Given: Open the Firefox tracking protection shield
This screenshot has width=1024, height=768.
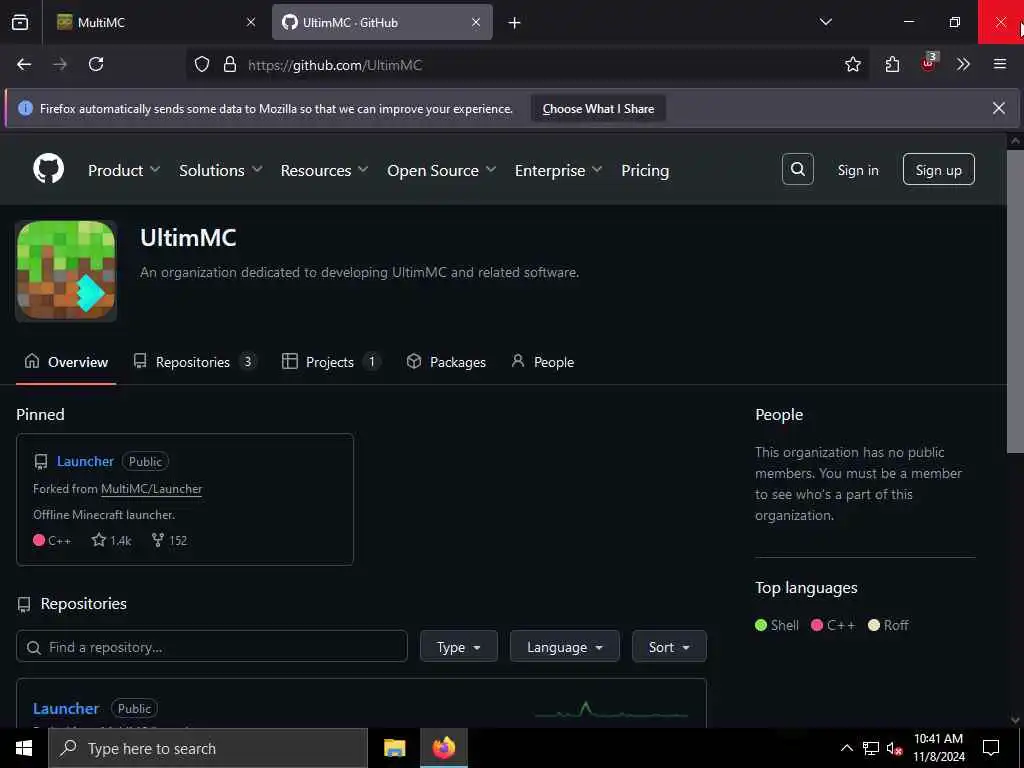Looking at the screenshot, I should coord(202,65).
